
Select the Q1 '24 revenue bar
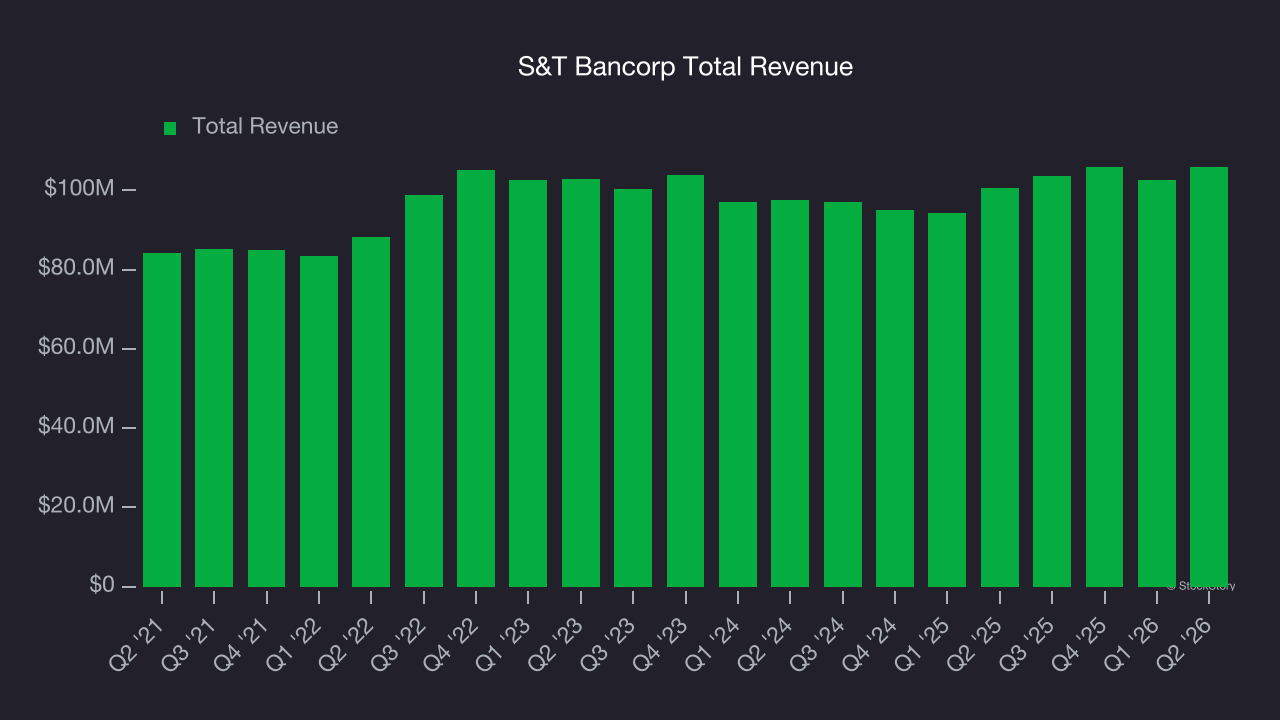(x=738, y=394)
